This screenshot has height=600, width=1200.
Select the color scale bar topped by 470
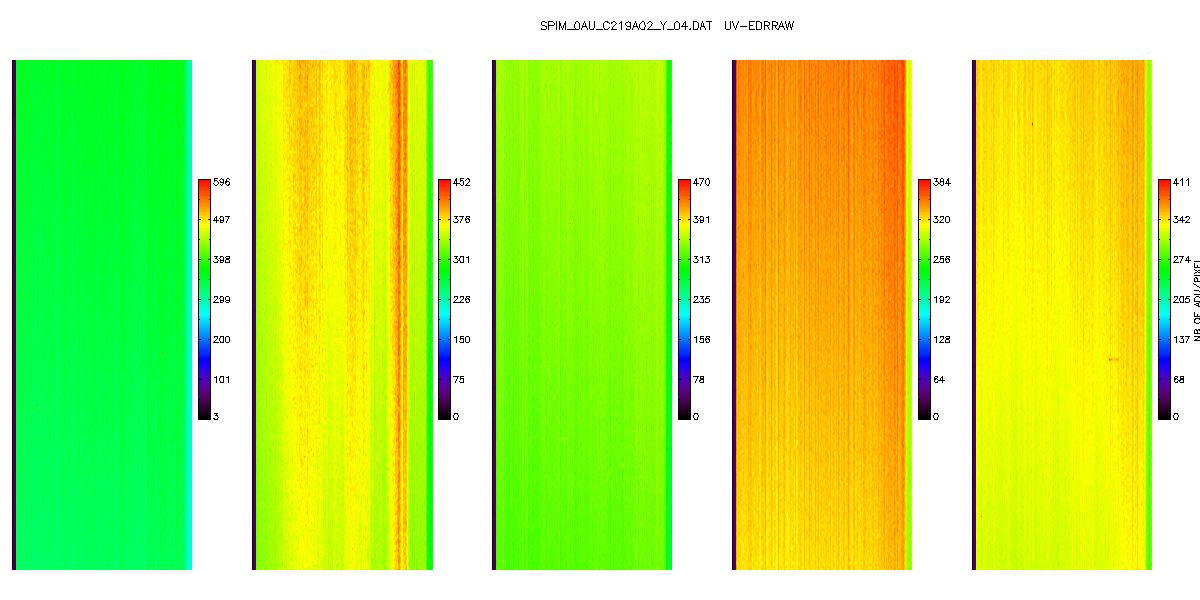click(x=684, y=298)
